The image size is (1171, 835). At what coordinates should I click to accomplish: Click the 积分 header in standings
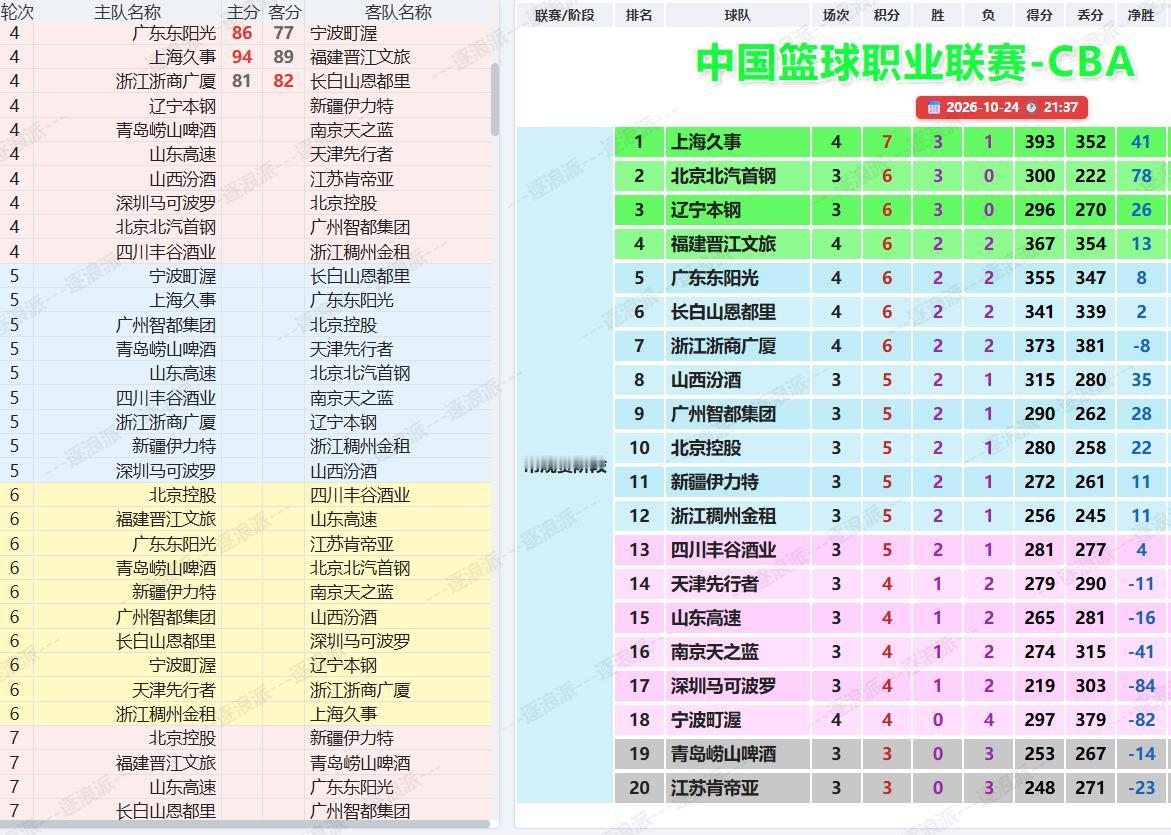[886, 15]
